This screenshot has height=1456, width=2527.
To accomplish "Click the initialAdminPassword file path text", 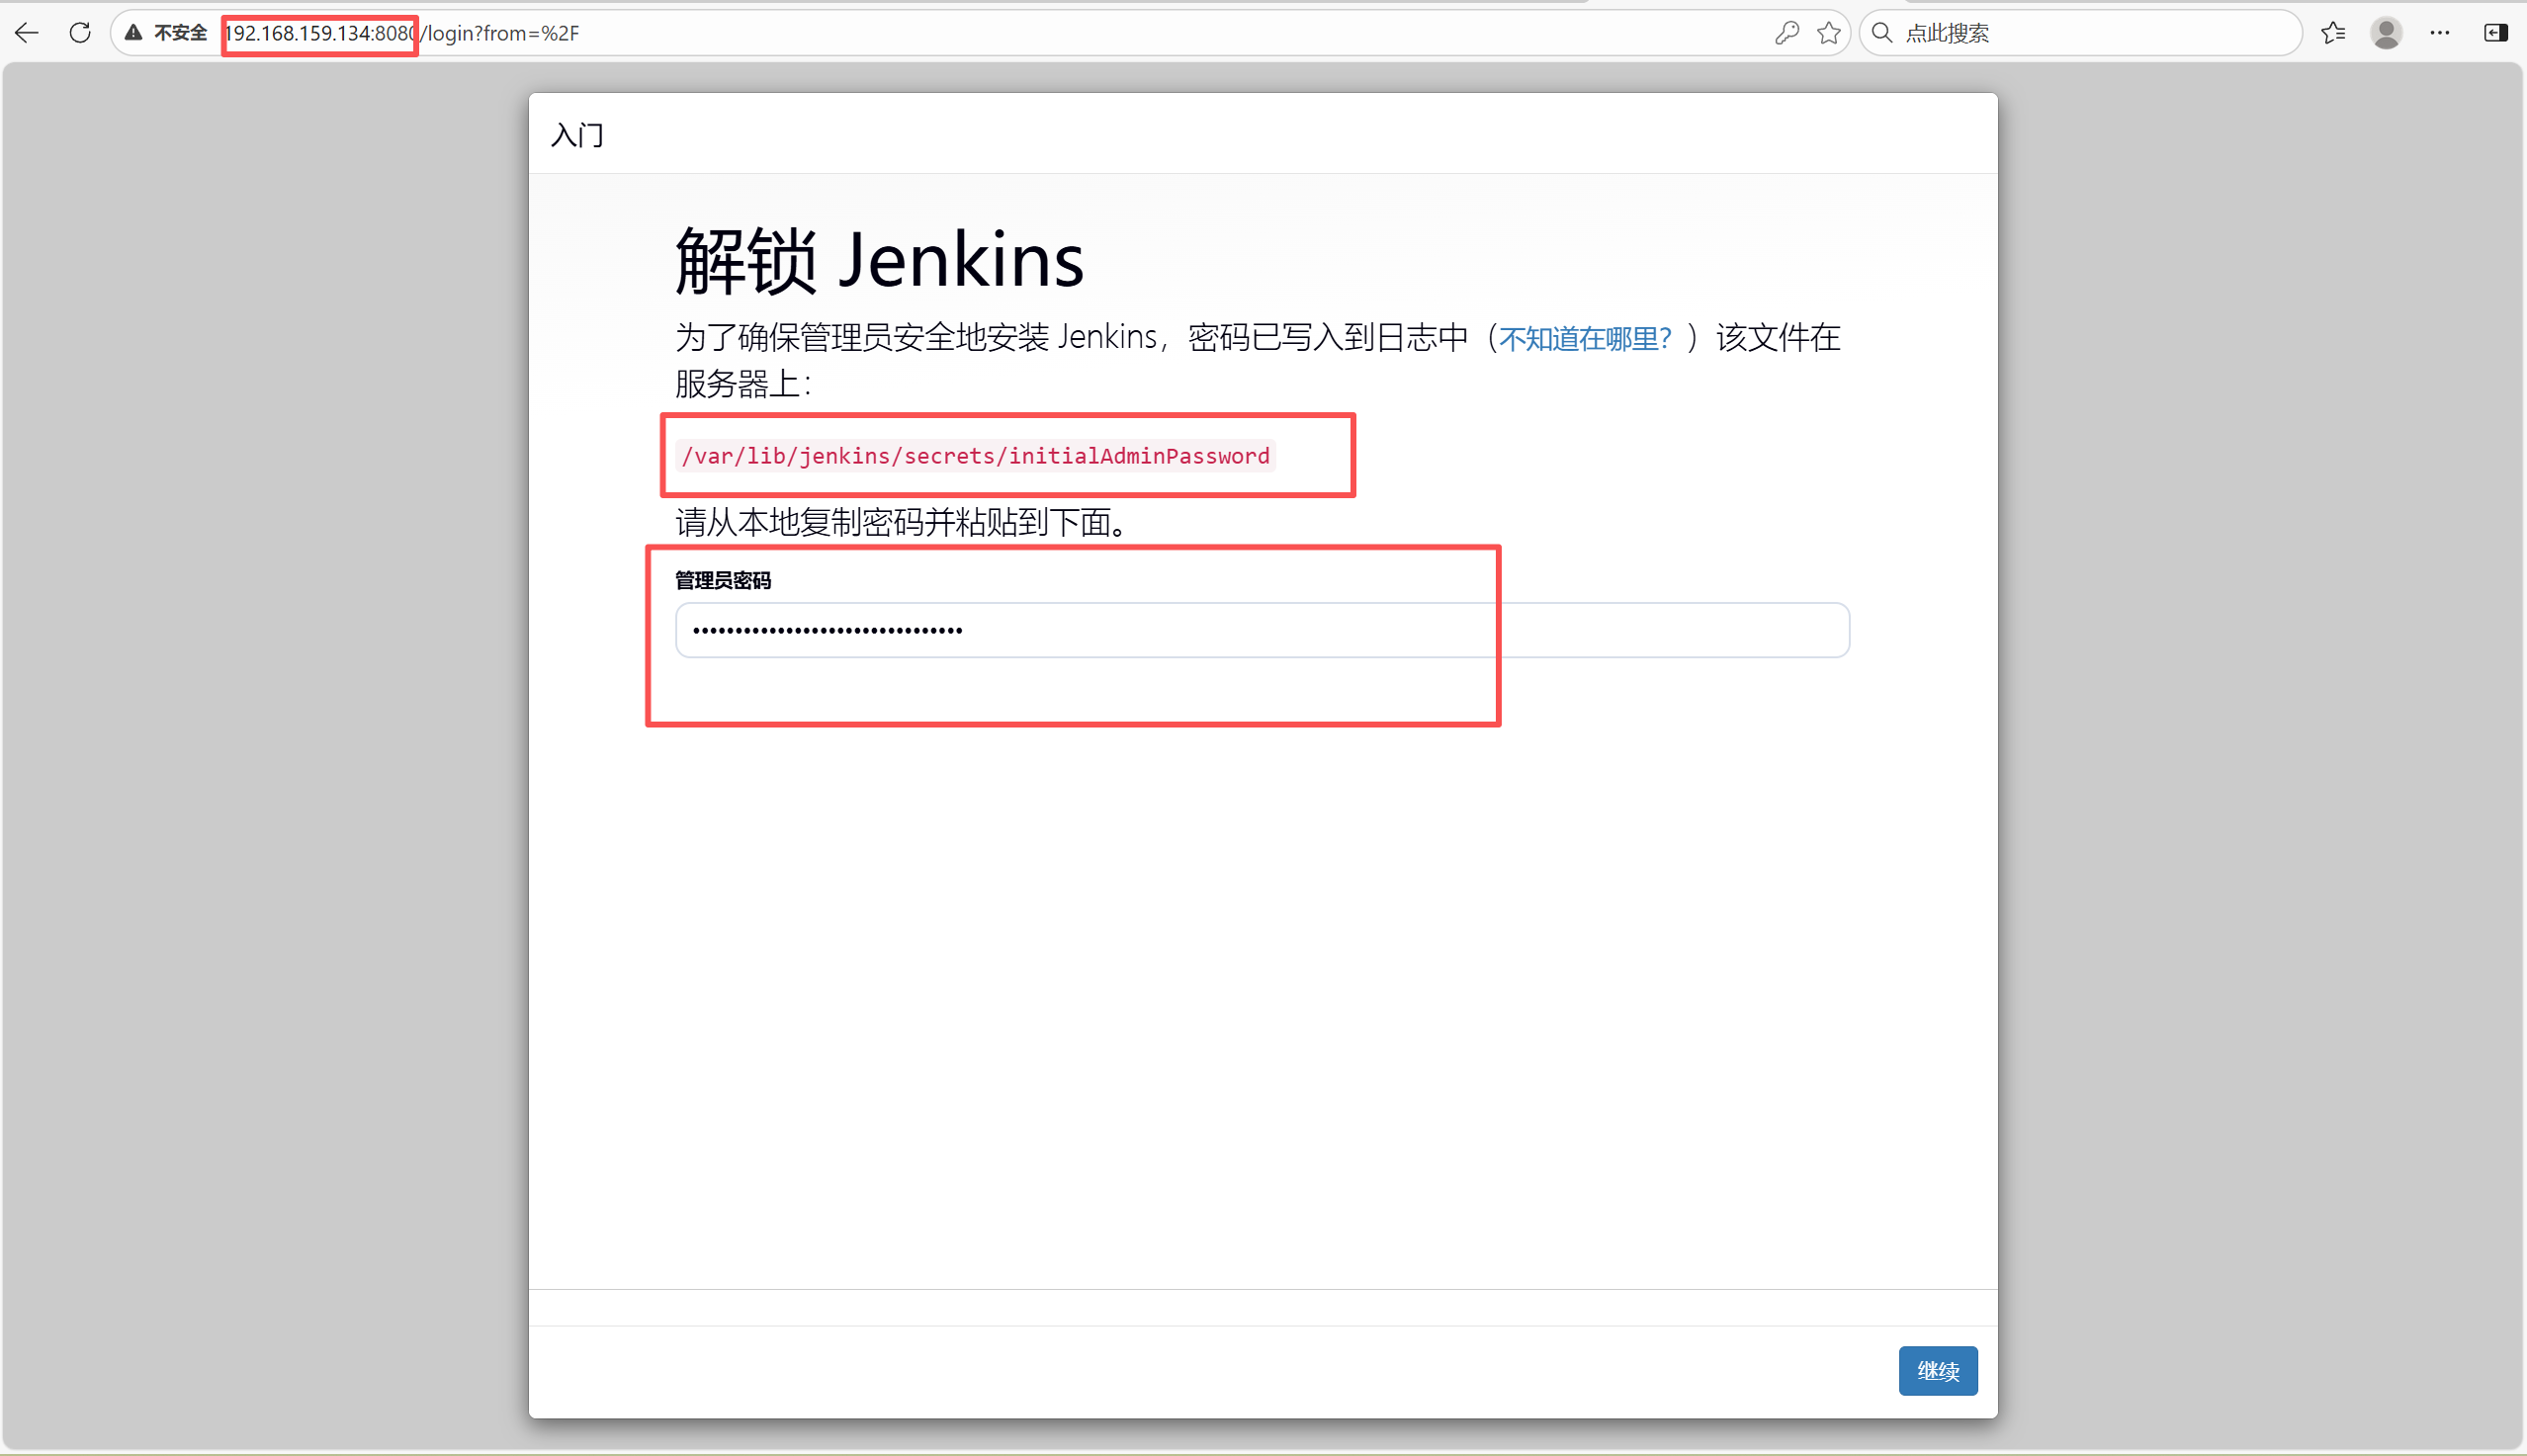I will pos(975,456).
